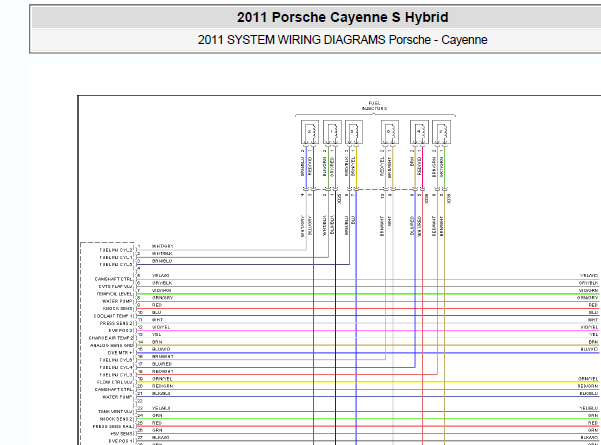Click the 'FLOW CTRL VLV' pin label
The height and width of the screenshot is (445, 601).
115,382
